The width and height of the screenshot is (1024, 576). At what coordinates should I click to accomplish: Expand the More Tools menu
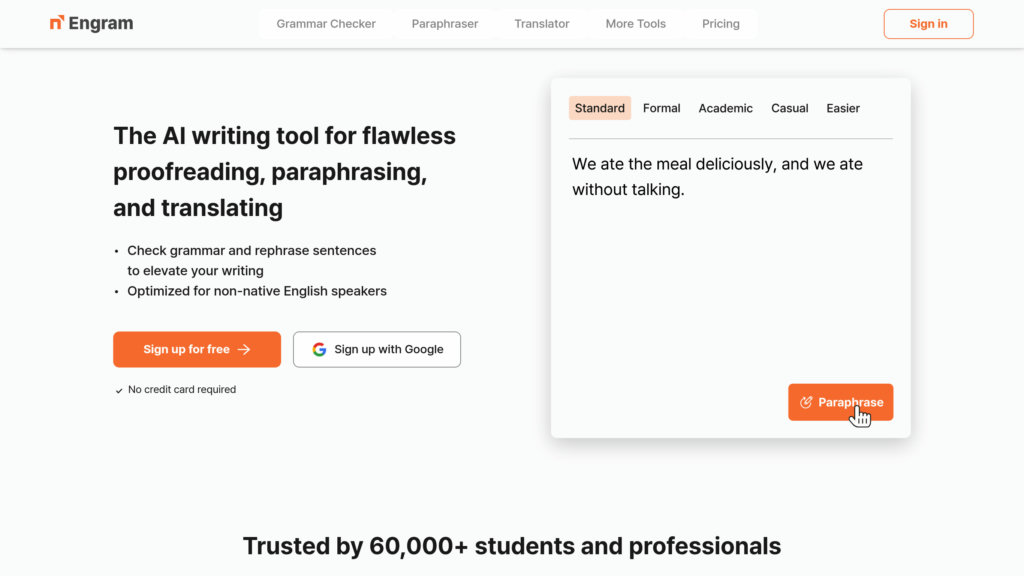click(635, 24)
